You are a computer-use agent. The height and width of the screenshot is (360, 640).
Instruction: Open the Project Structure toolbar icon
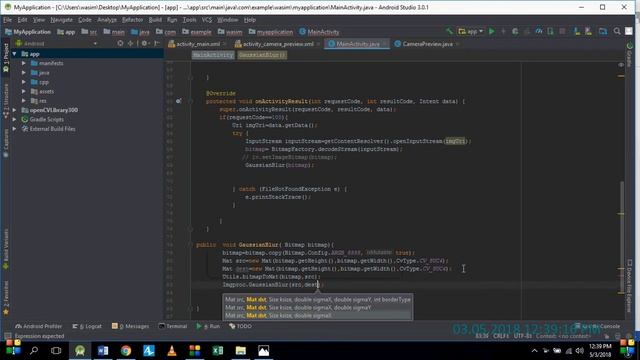click(603, 31)
